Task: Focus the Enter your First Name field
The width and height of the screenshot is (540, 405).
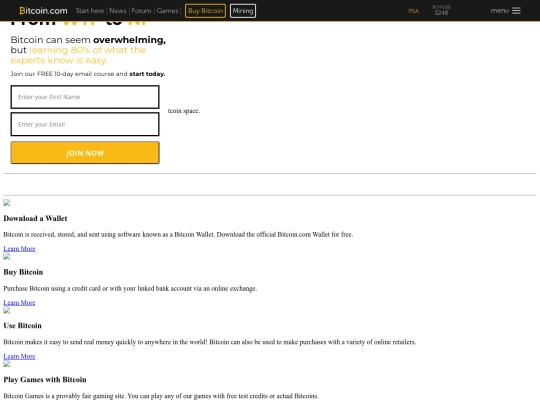Action: (85, 97)
